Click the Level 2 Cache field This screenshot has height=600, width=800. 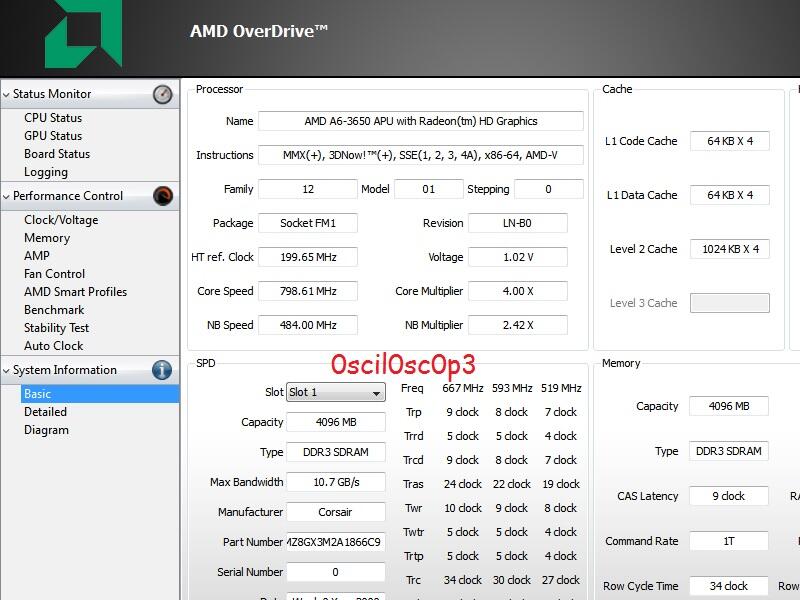coord(730,249)
